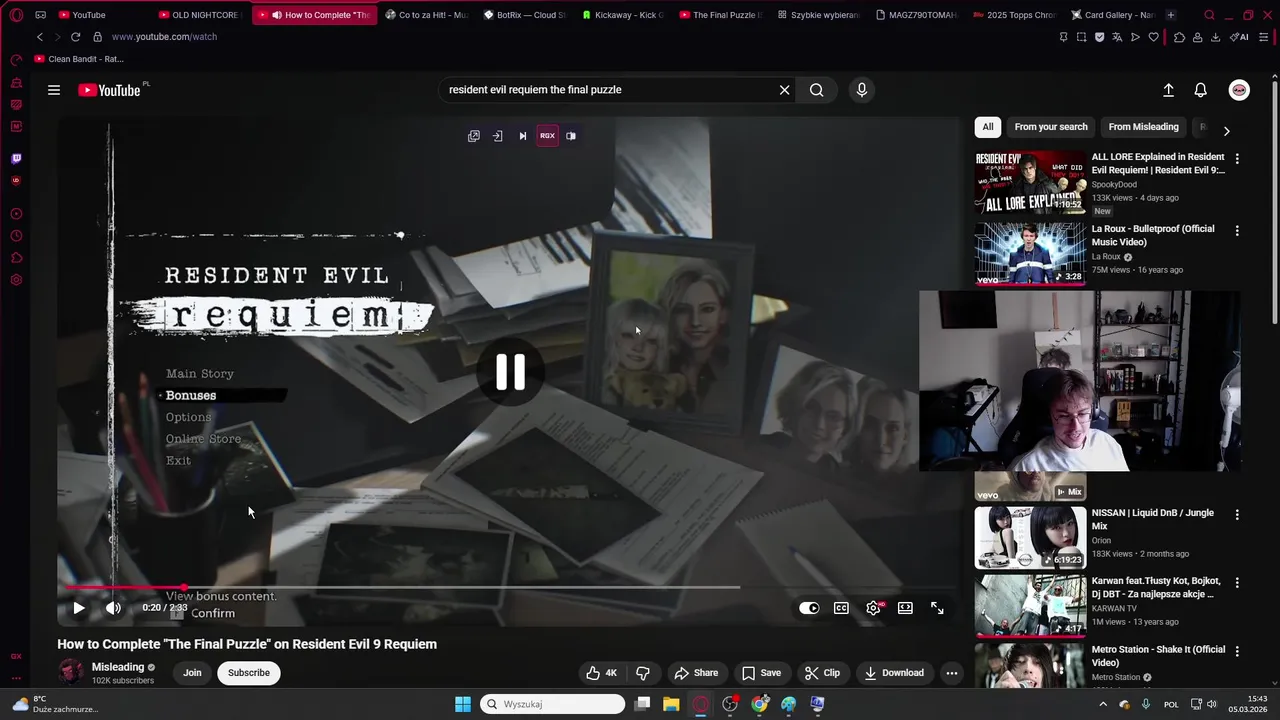1280x720 pixels.
Task: Open a new browser tab with plus
Action: point(1171,15)
